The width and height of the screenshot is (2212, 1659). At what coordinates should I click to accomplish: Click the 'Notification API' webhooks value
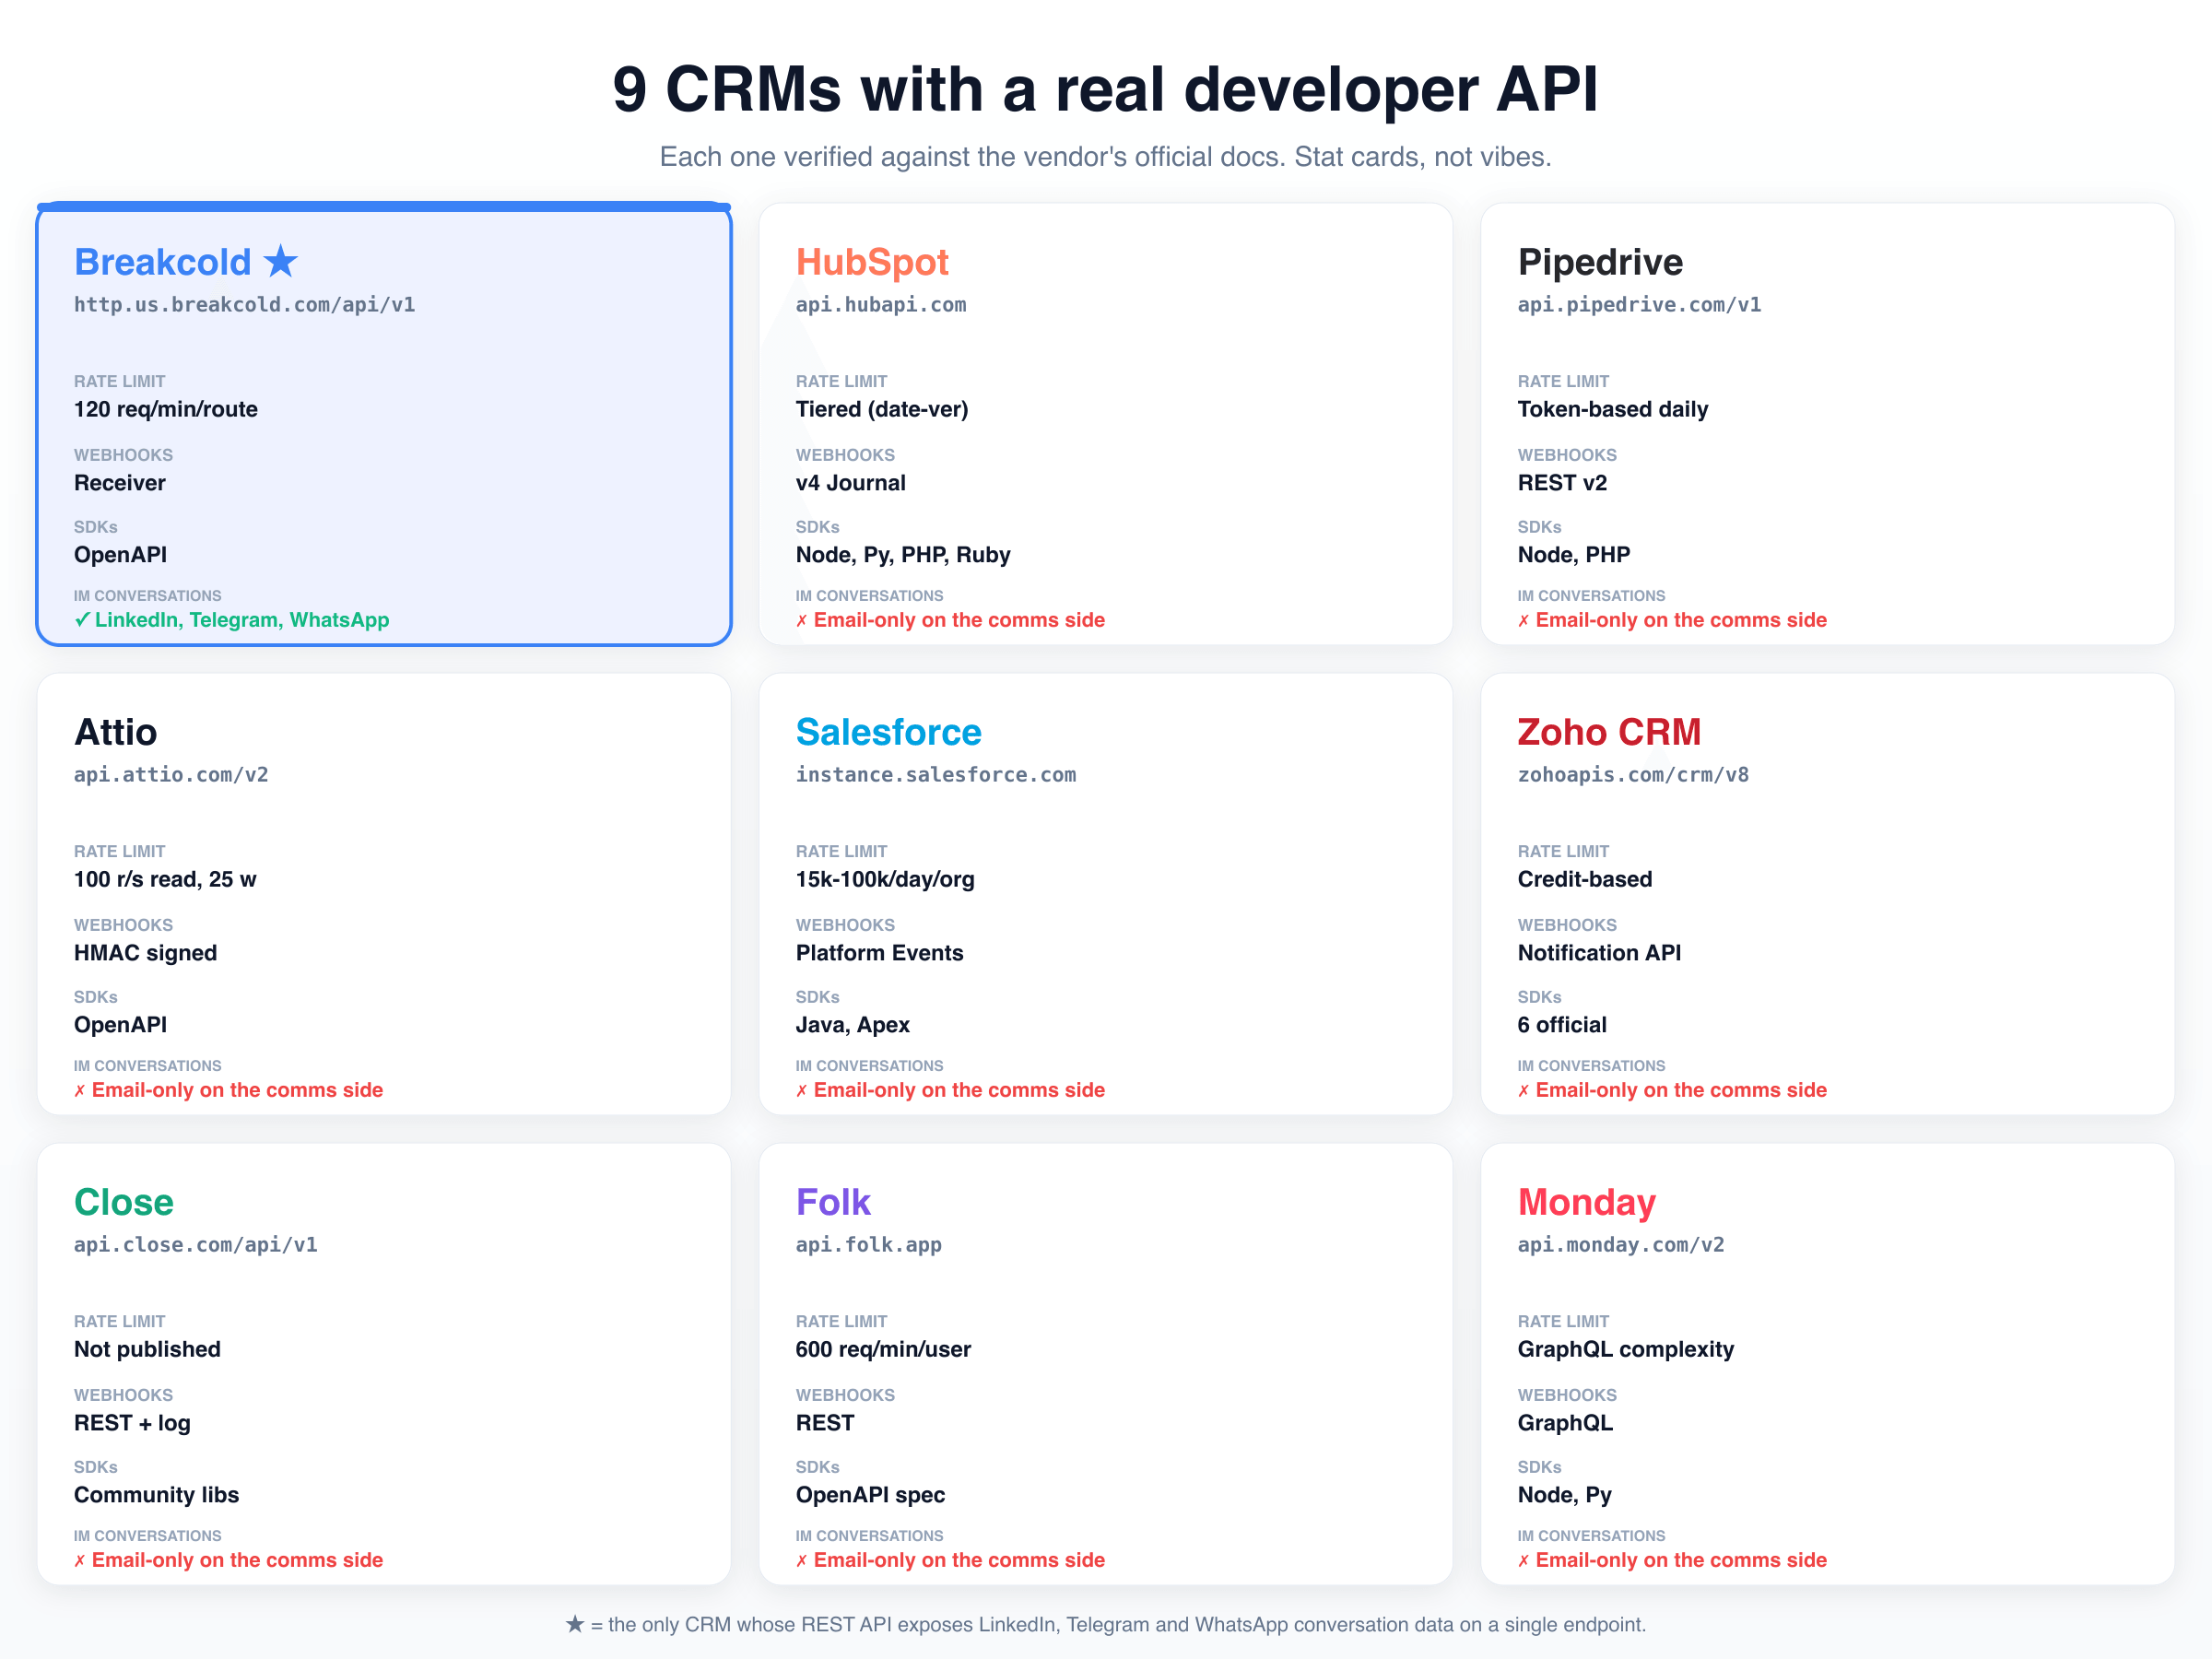pos(1599,953)
